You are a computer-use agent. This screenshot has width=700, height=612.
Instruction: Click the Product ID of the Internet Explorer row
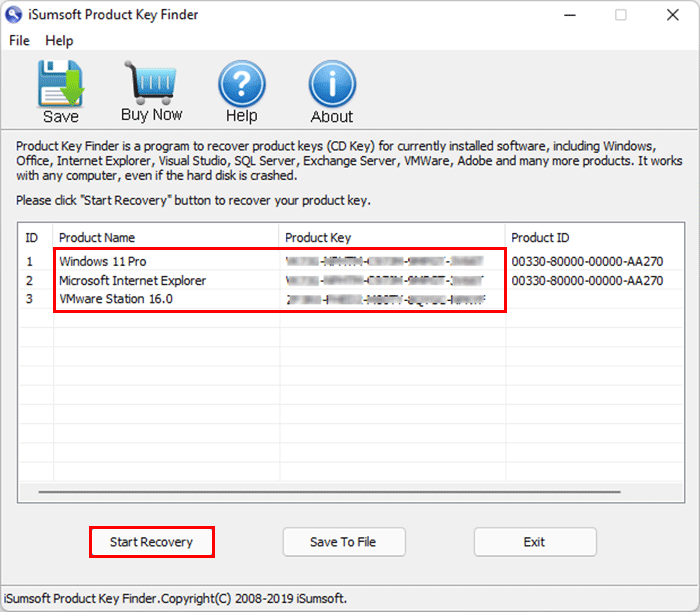tap(587, 280)
